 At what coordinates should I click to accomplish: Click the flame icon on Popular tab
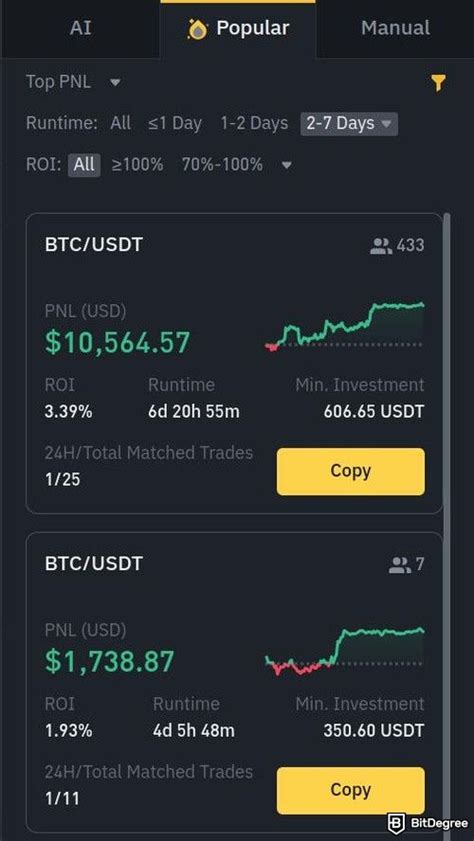[x=197, y=29]
